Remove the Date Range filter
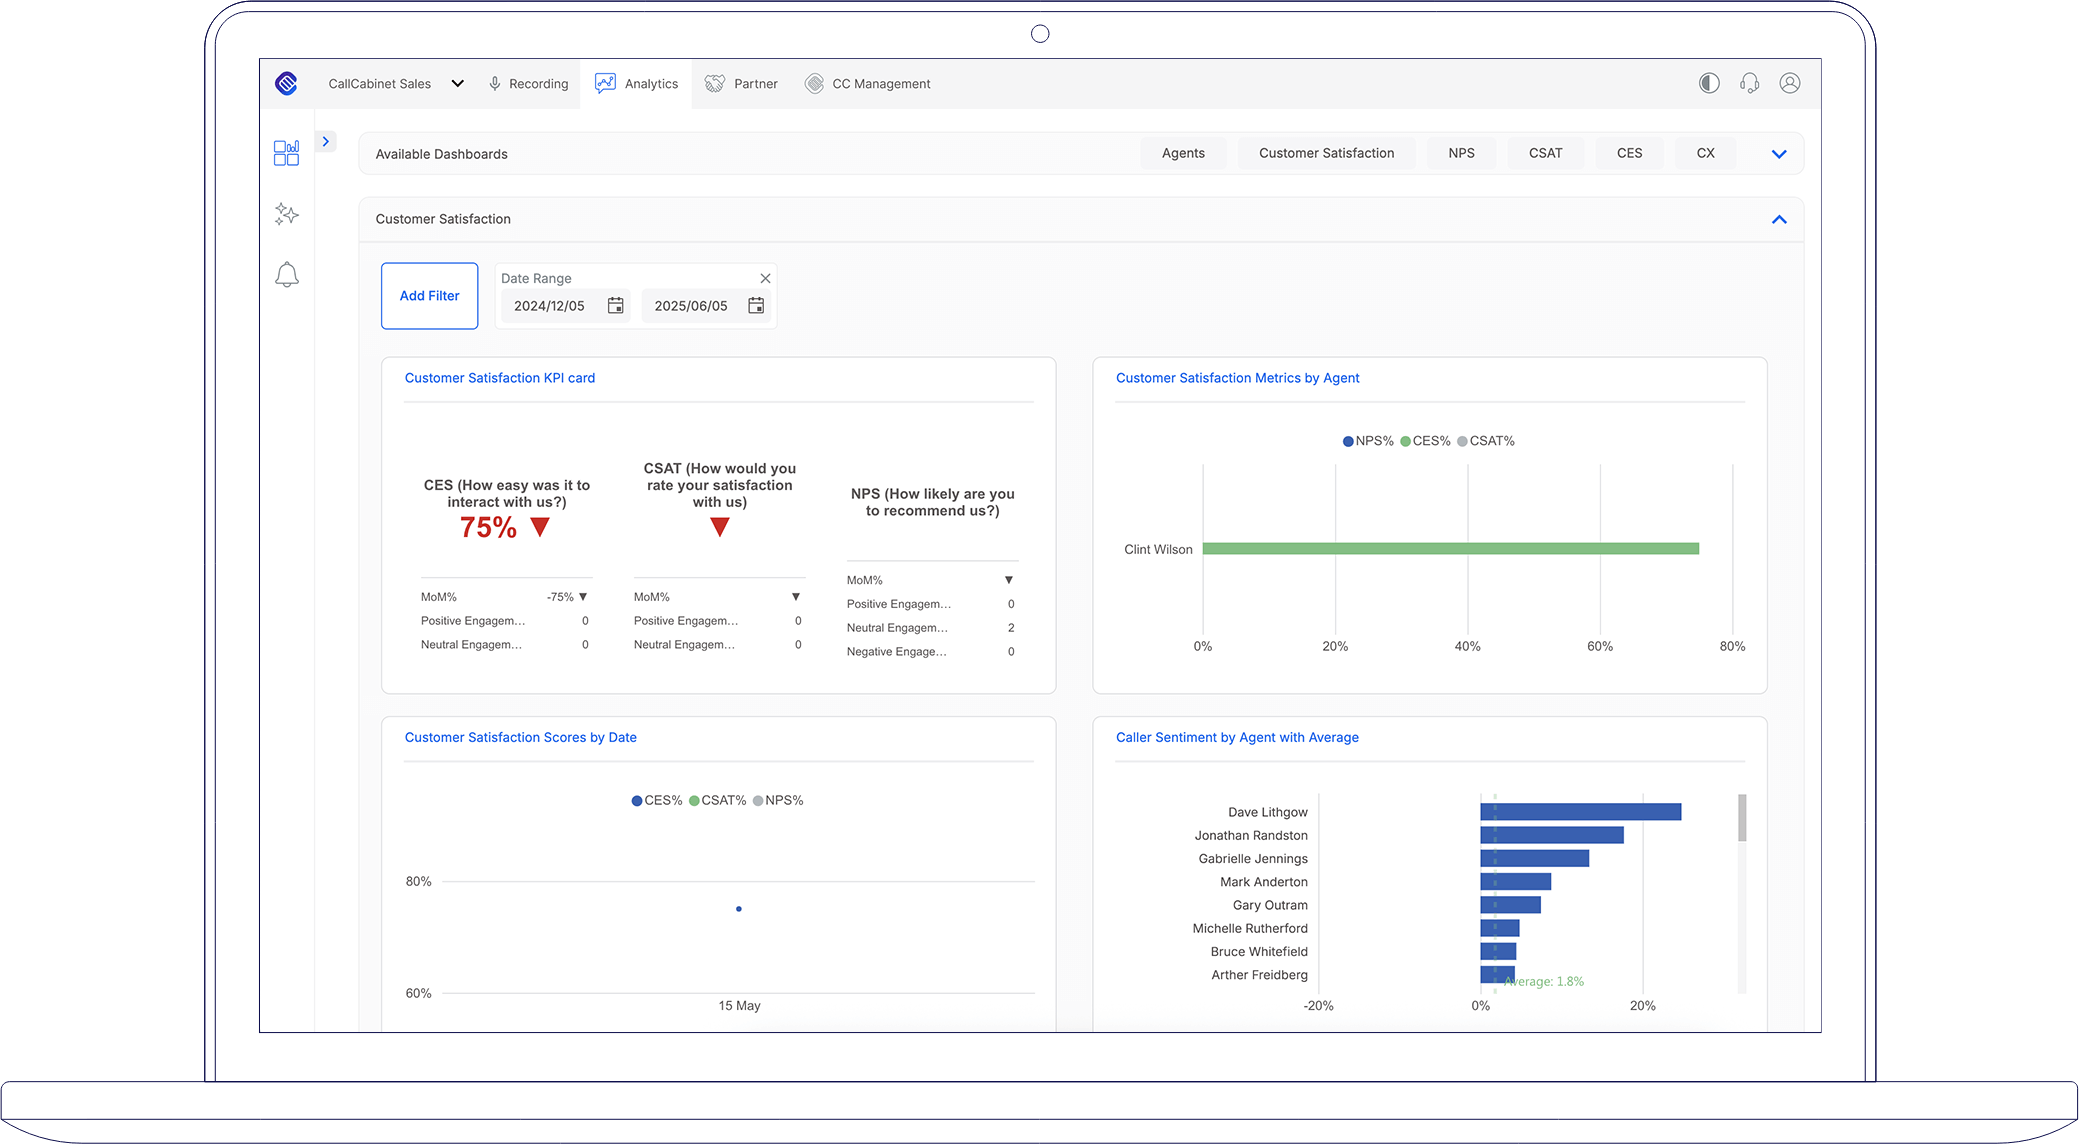Image resolution: width=2079 pixels, height=1145 pixels. click(765, 279)
